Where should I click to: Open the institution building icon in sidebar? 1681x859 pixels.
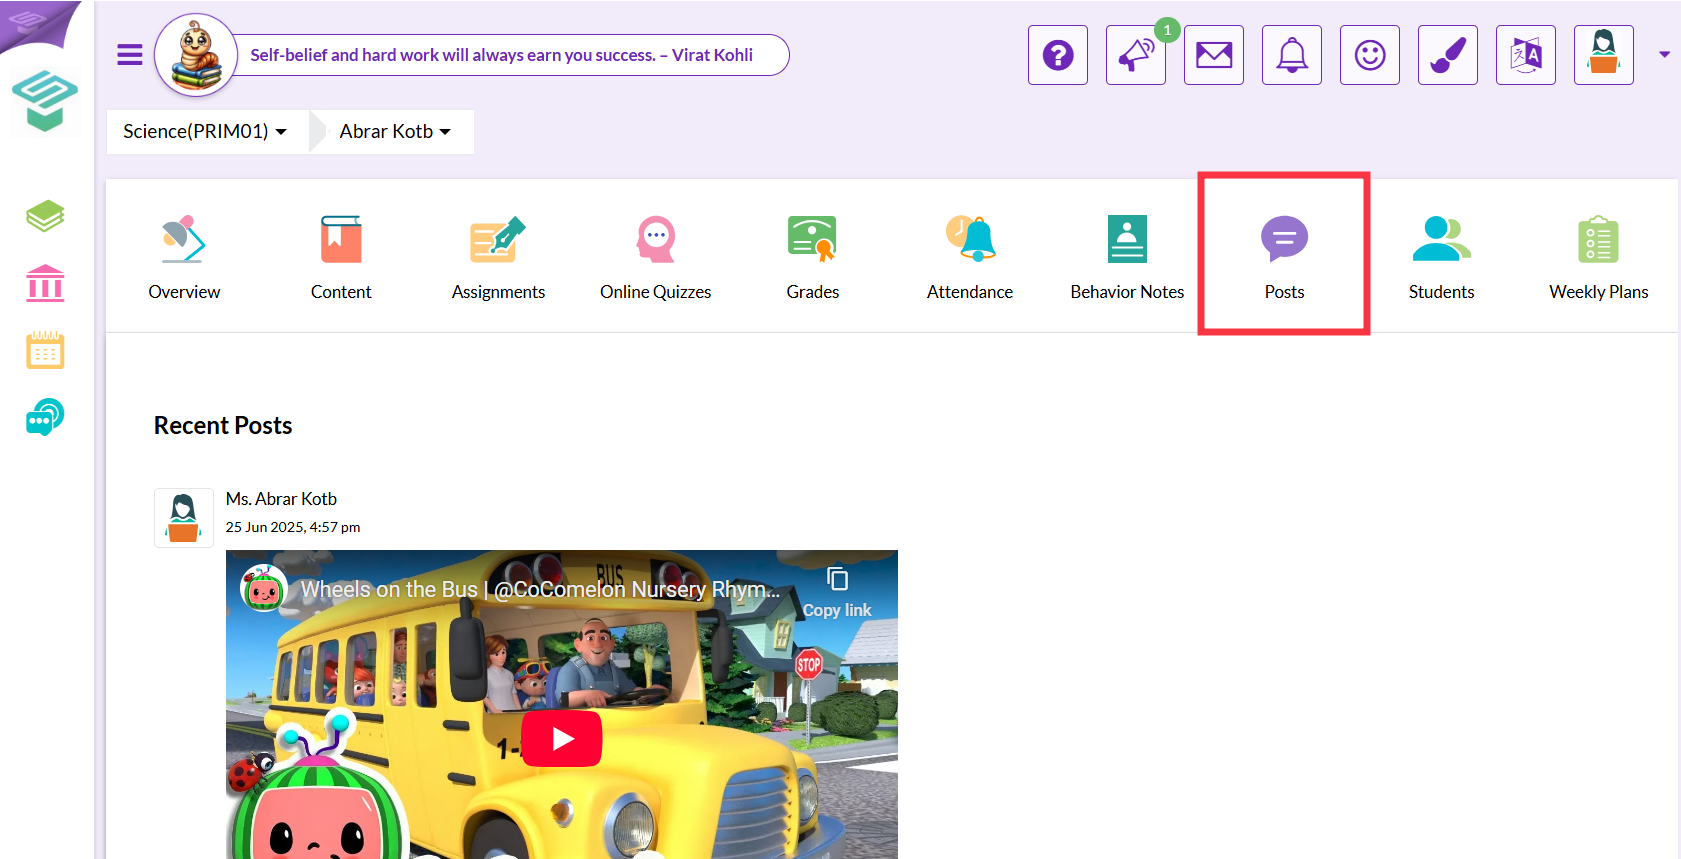point(45,283)
